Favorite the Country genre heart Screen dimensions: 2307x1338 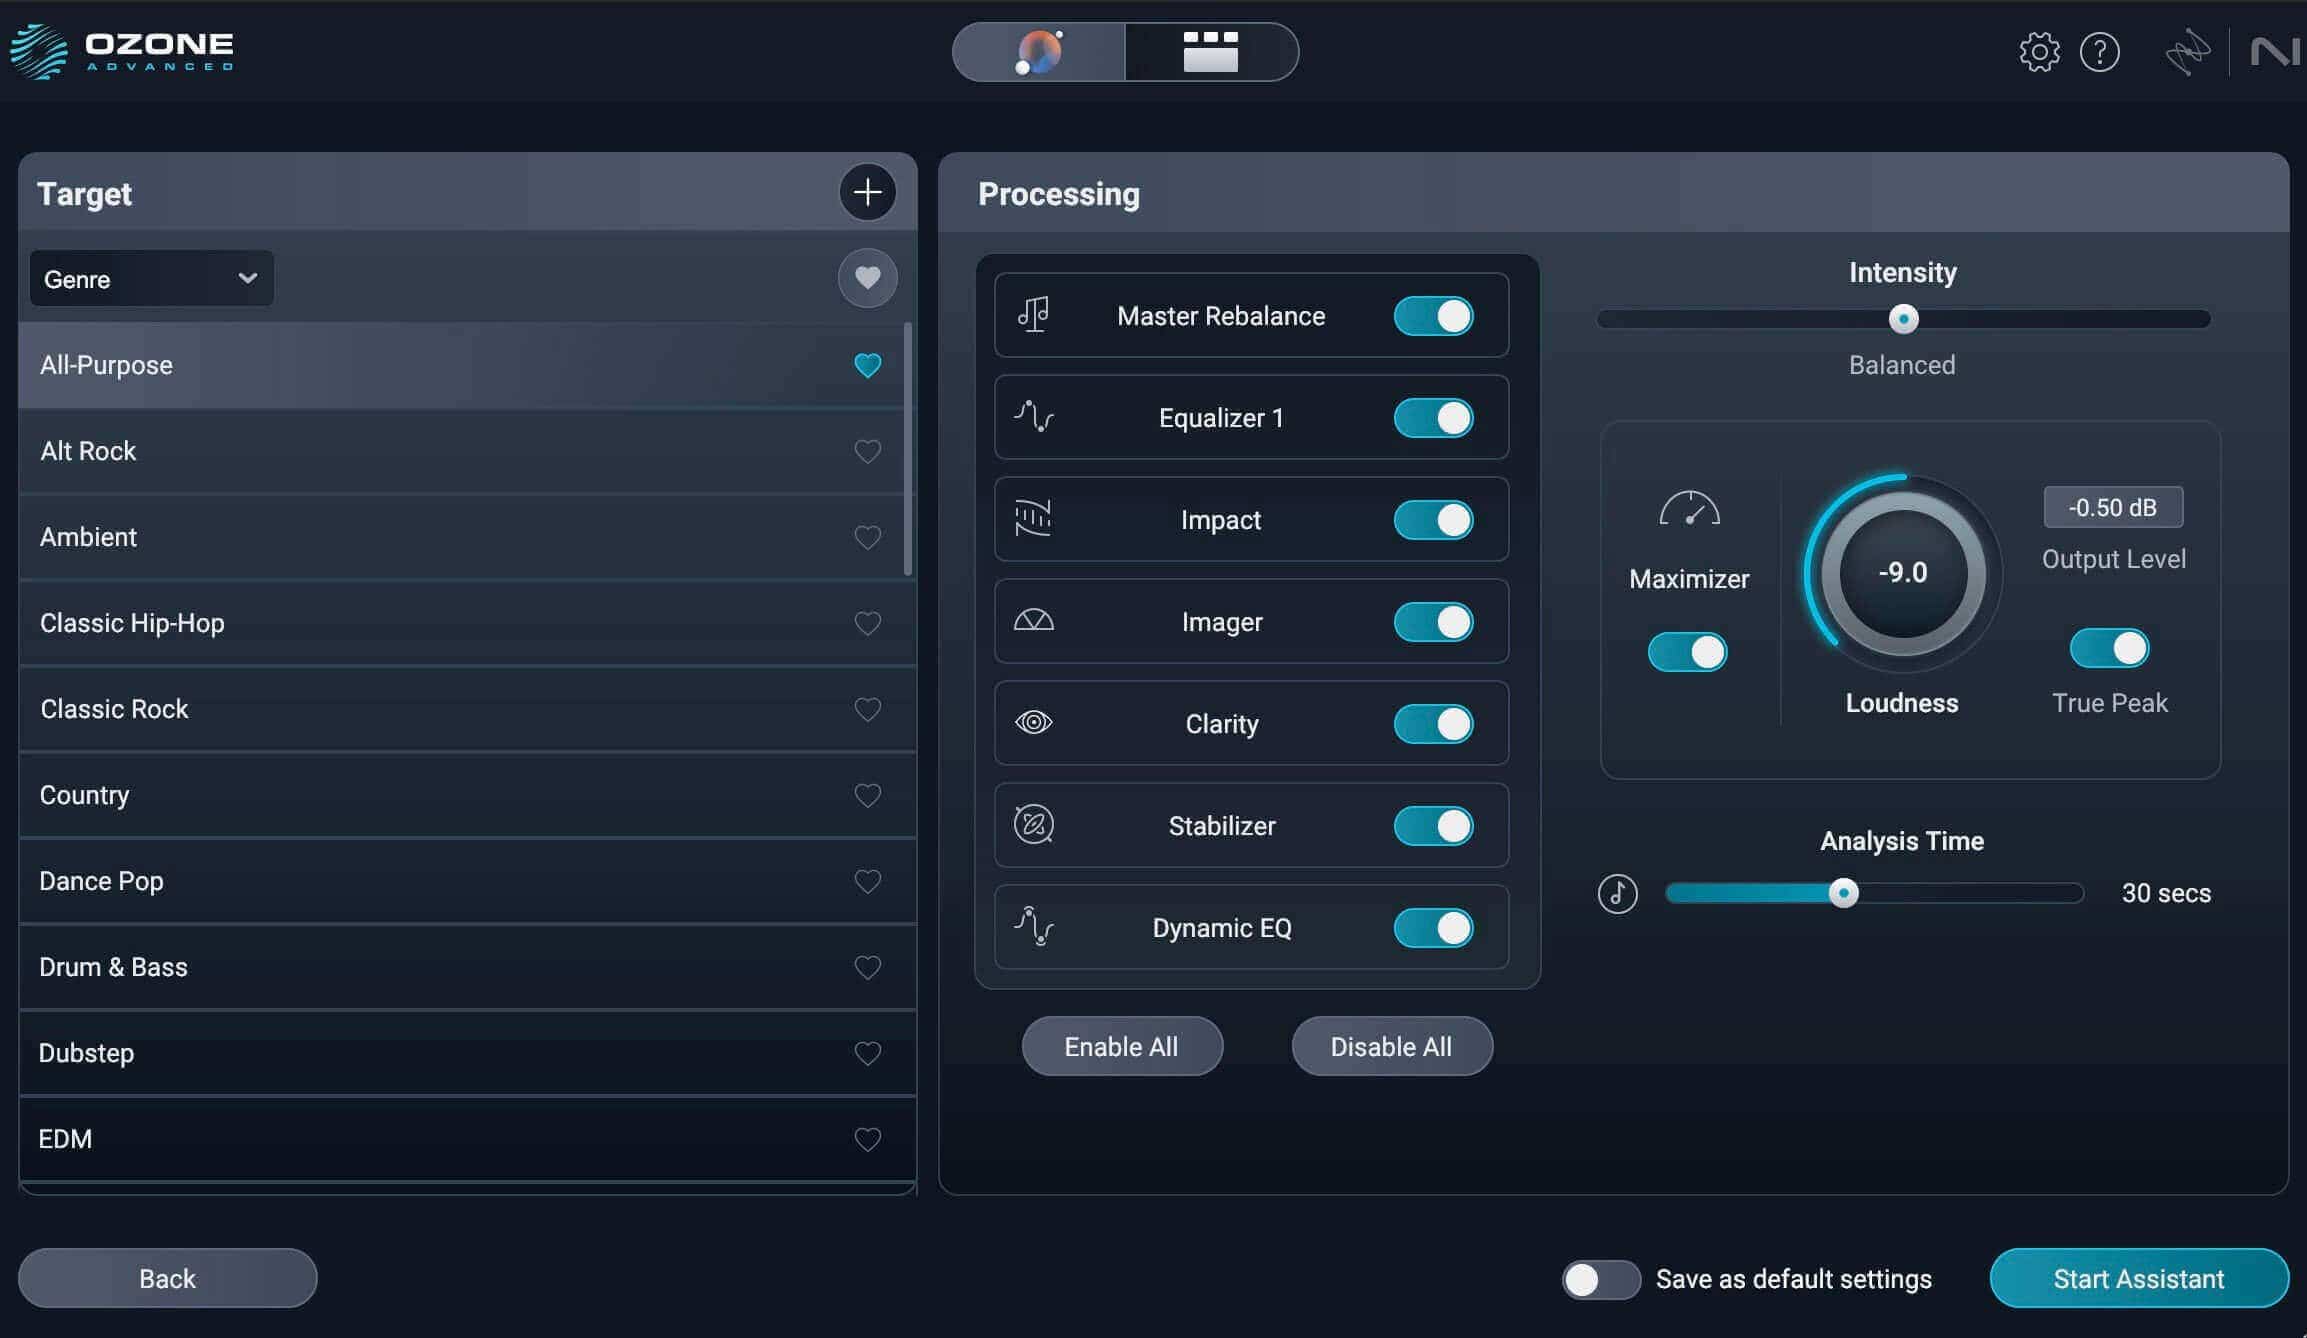867,795
